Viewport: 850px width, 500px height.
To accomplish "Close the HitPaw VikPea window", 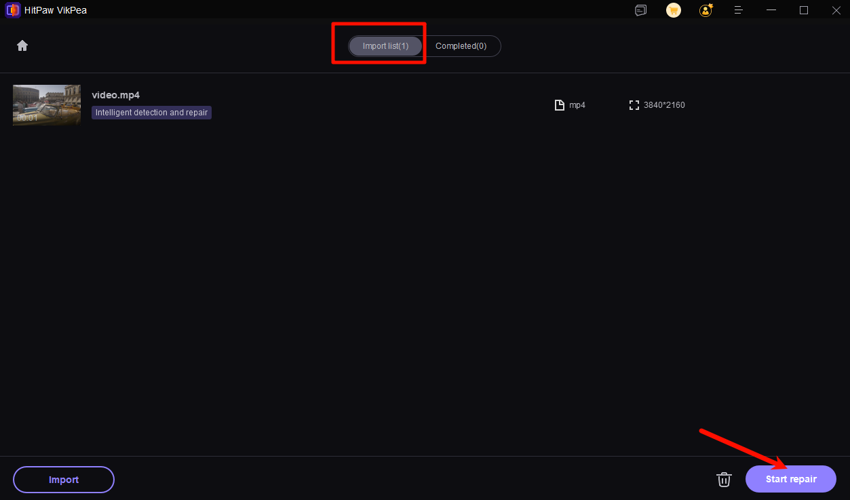I will [x=835, y=10].
